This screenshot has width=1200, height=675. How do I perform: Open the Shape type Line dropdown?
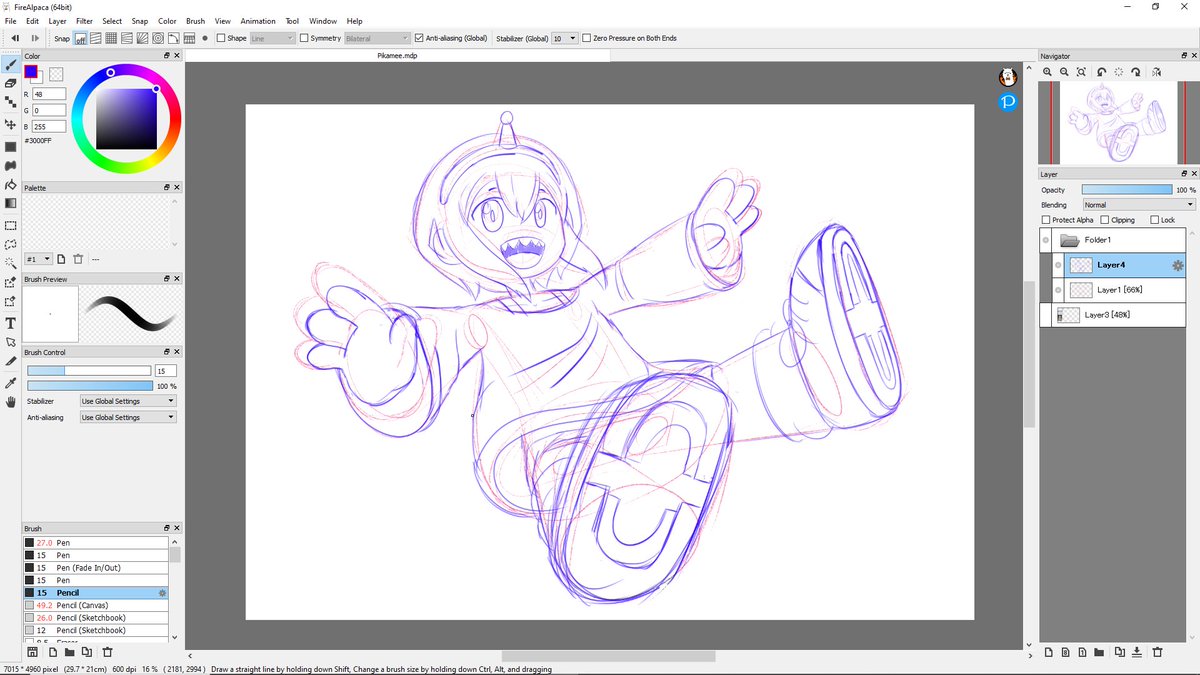tap(272, 38)
